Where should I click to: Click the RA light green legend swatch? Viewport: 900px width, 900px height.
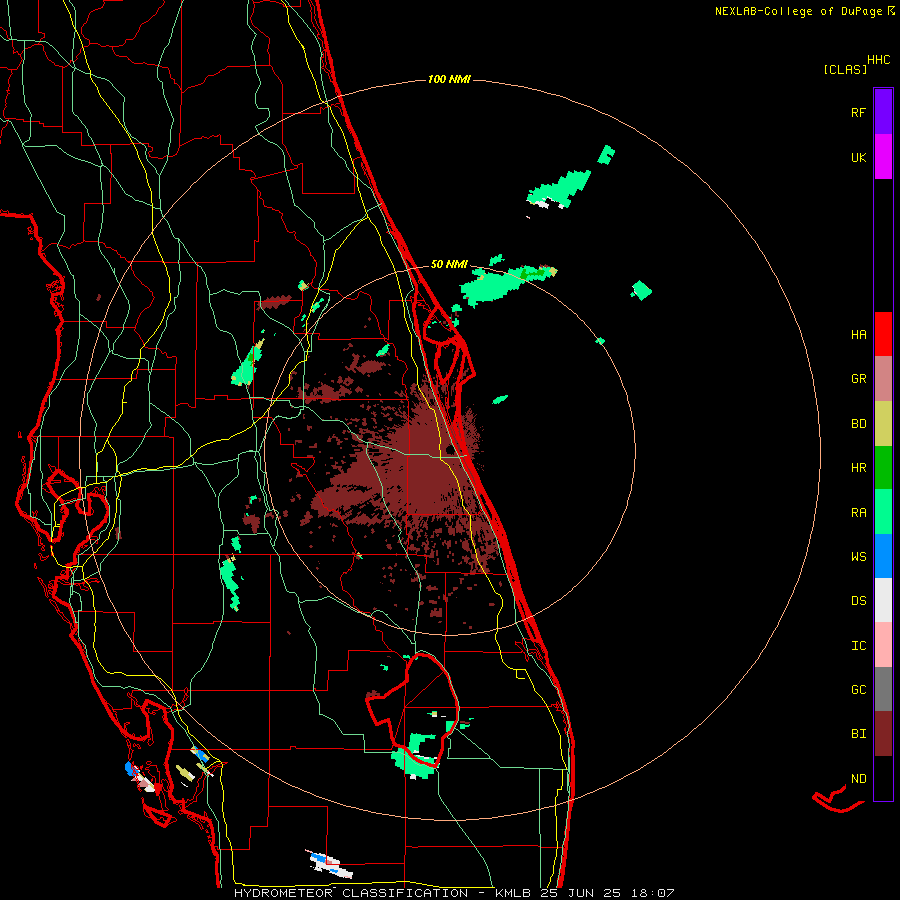click(x=883, y=512)
